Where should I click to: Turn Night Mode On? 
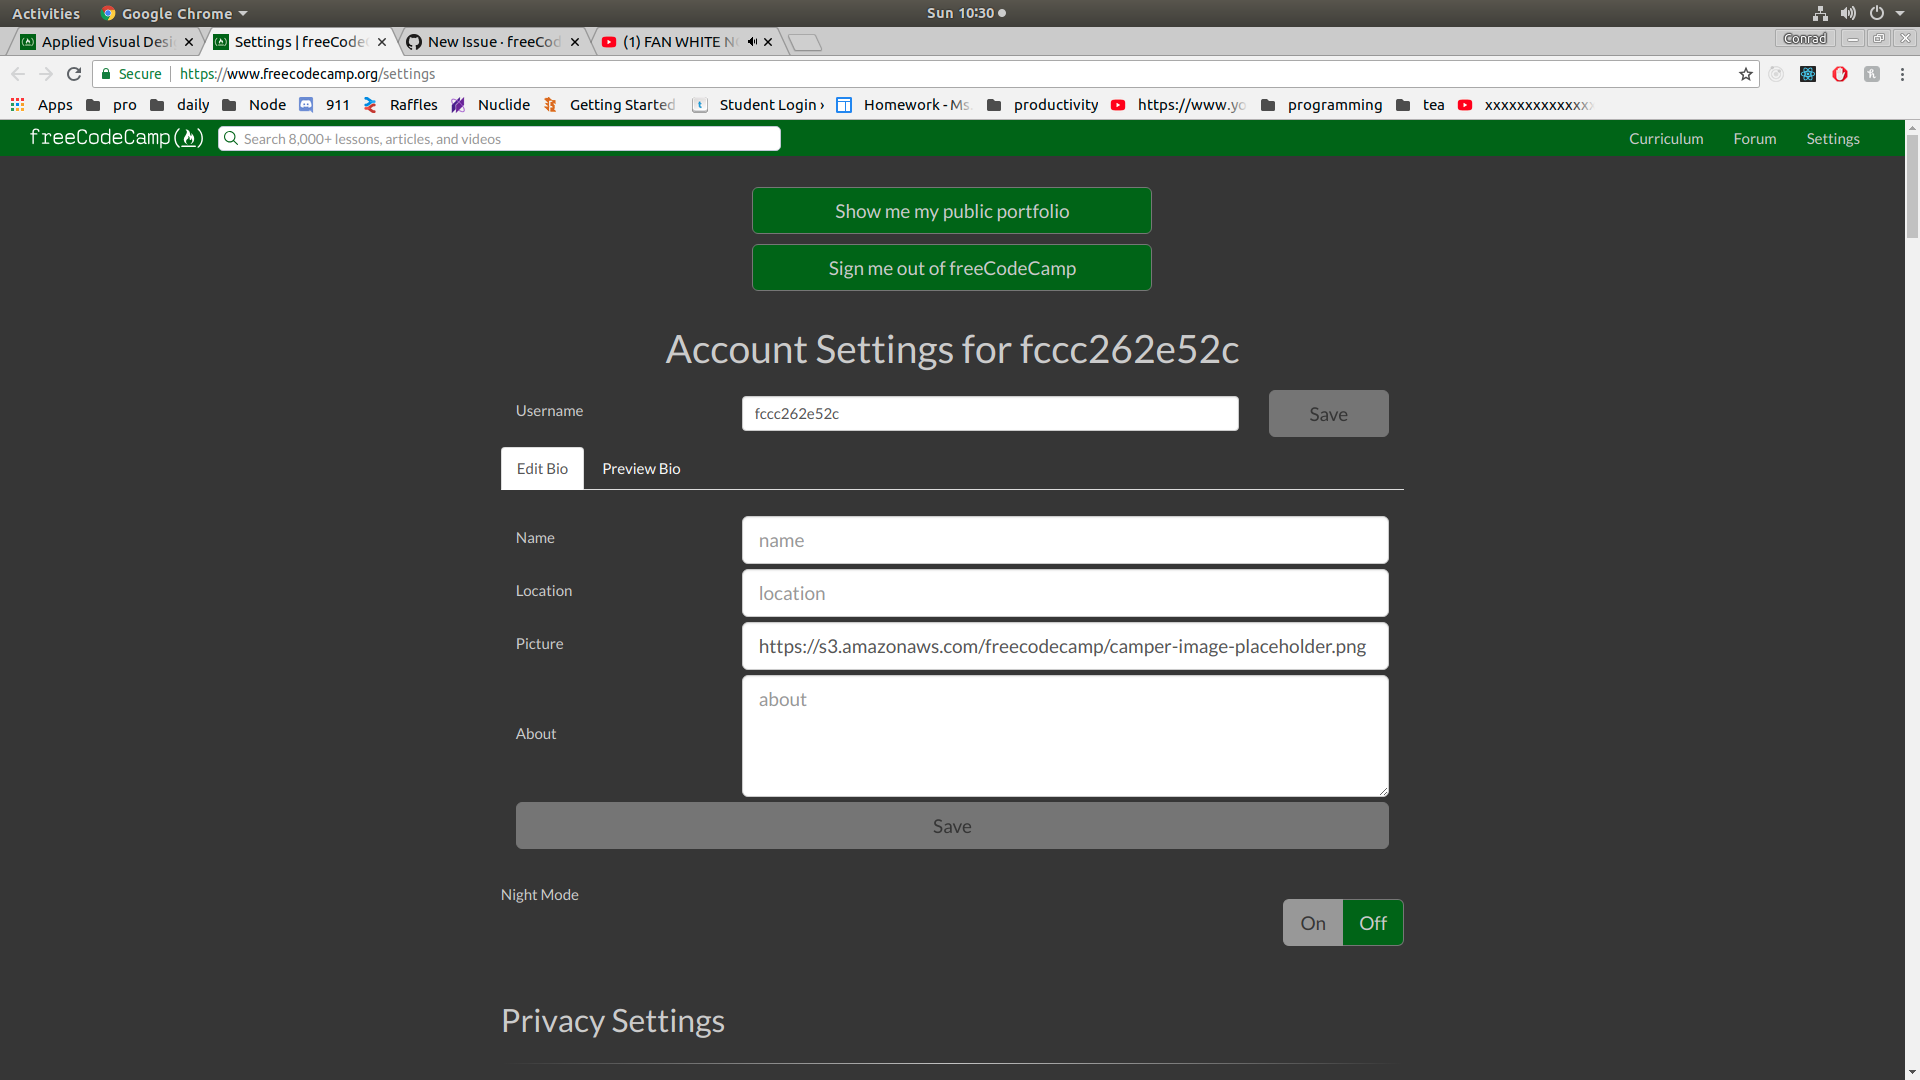tap(1312, 923)
